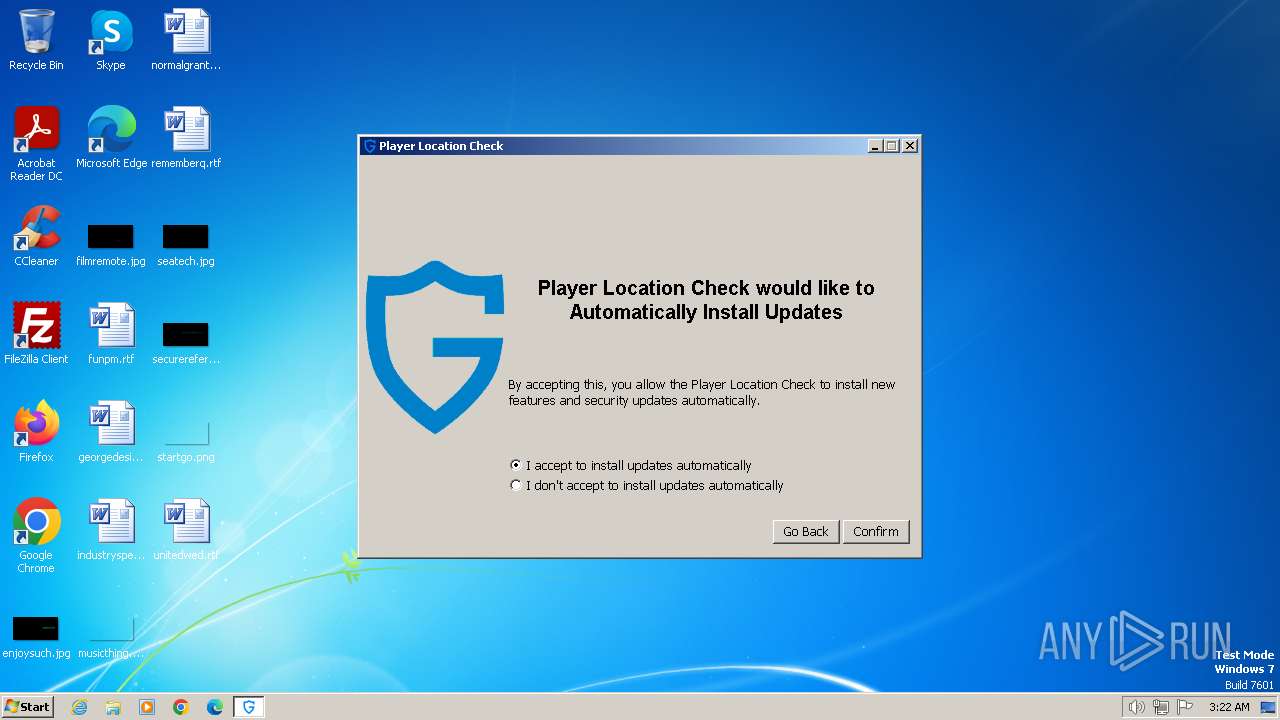Select the Acrobat Reader DC shortcut
The height and width of the screenshot is (720, 1280).
click(36, 144)
